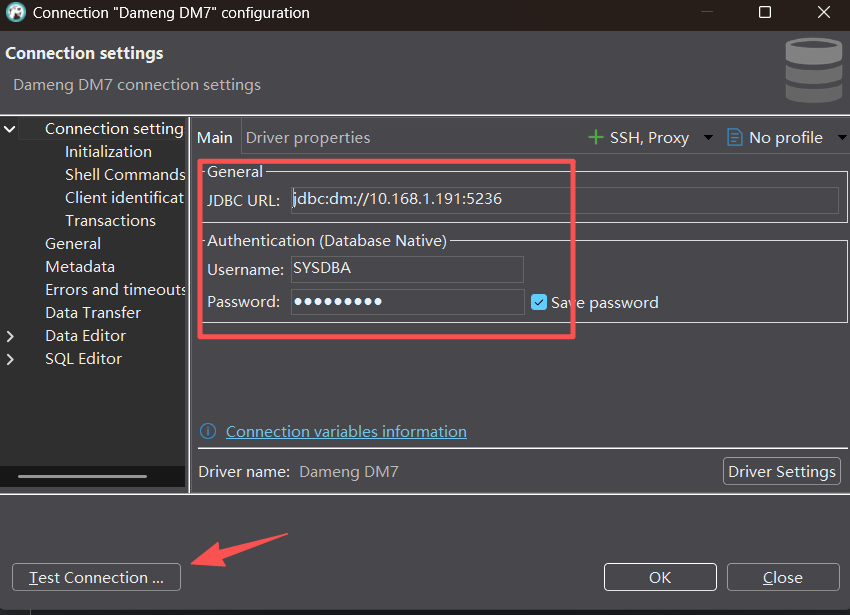Click the green plus SSH, Proxy icon
The height and width of the screenshot is (615, 850).
(x=596, y=137)
